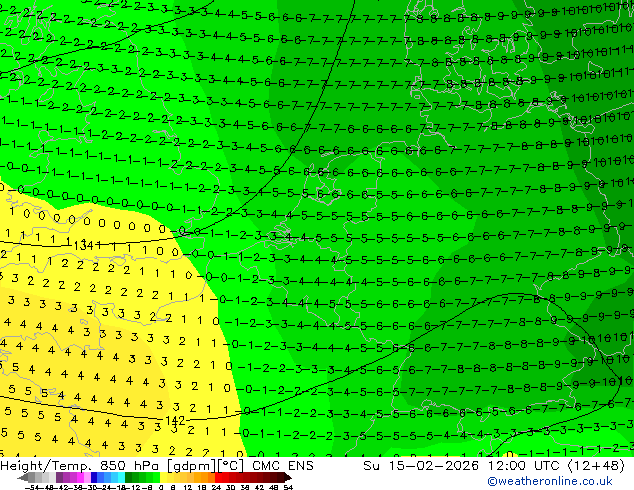Image resolution: width=634 pixels, height=490 pixels.
Task: Click the 'Height/Temp. 850 hPa' map title
Action: coord(79,466)
